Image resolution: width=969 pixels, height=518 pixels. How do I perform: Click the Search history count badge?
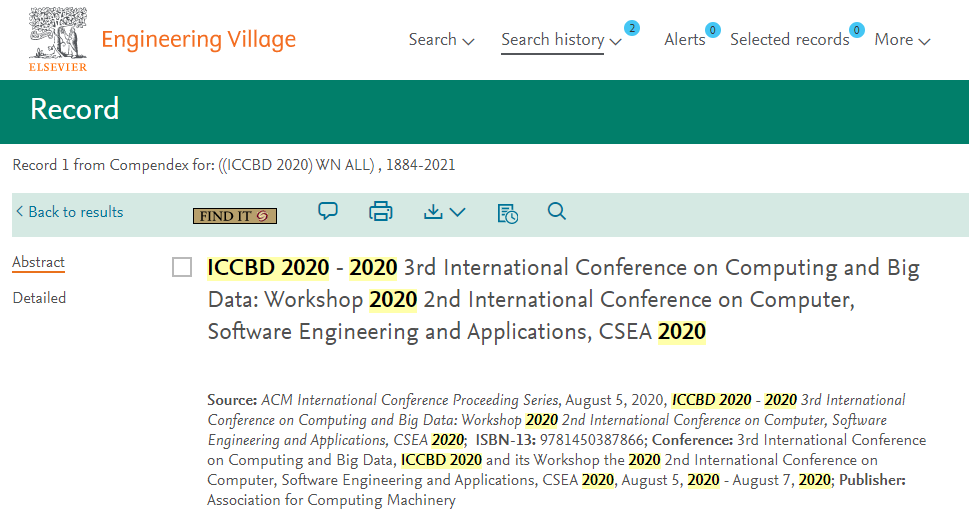(x=632, y=28)
